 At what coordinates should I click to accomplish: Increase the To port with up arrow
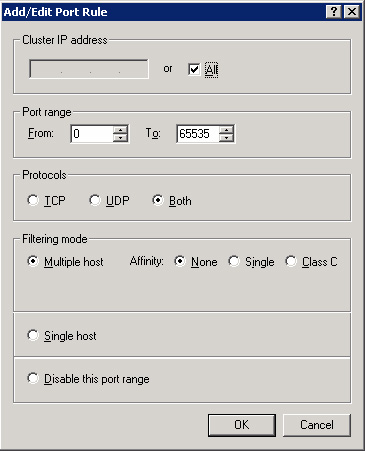[226, 130]
